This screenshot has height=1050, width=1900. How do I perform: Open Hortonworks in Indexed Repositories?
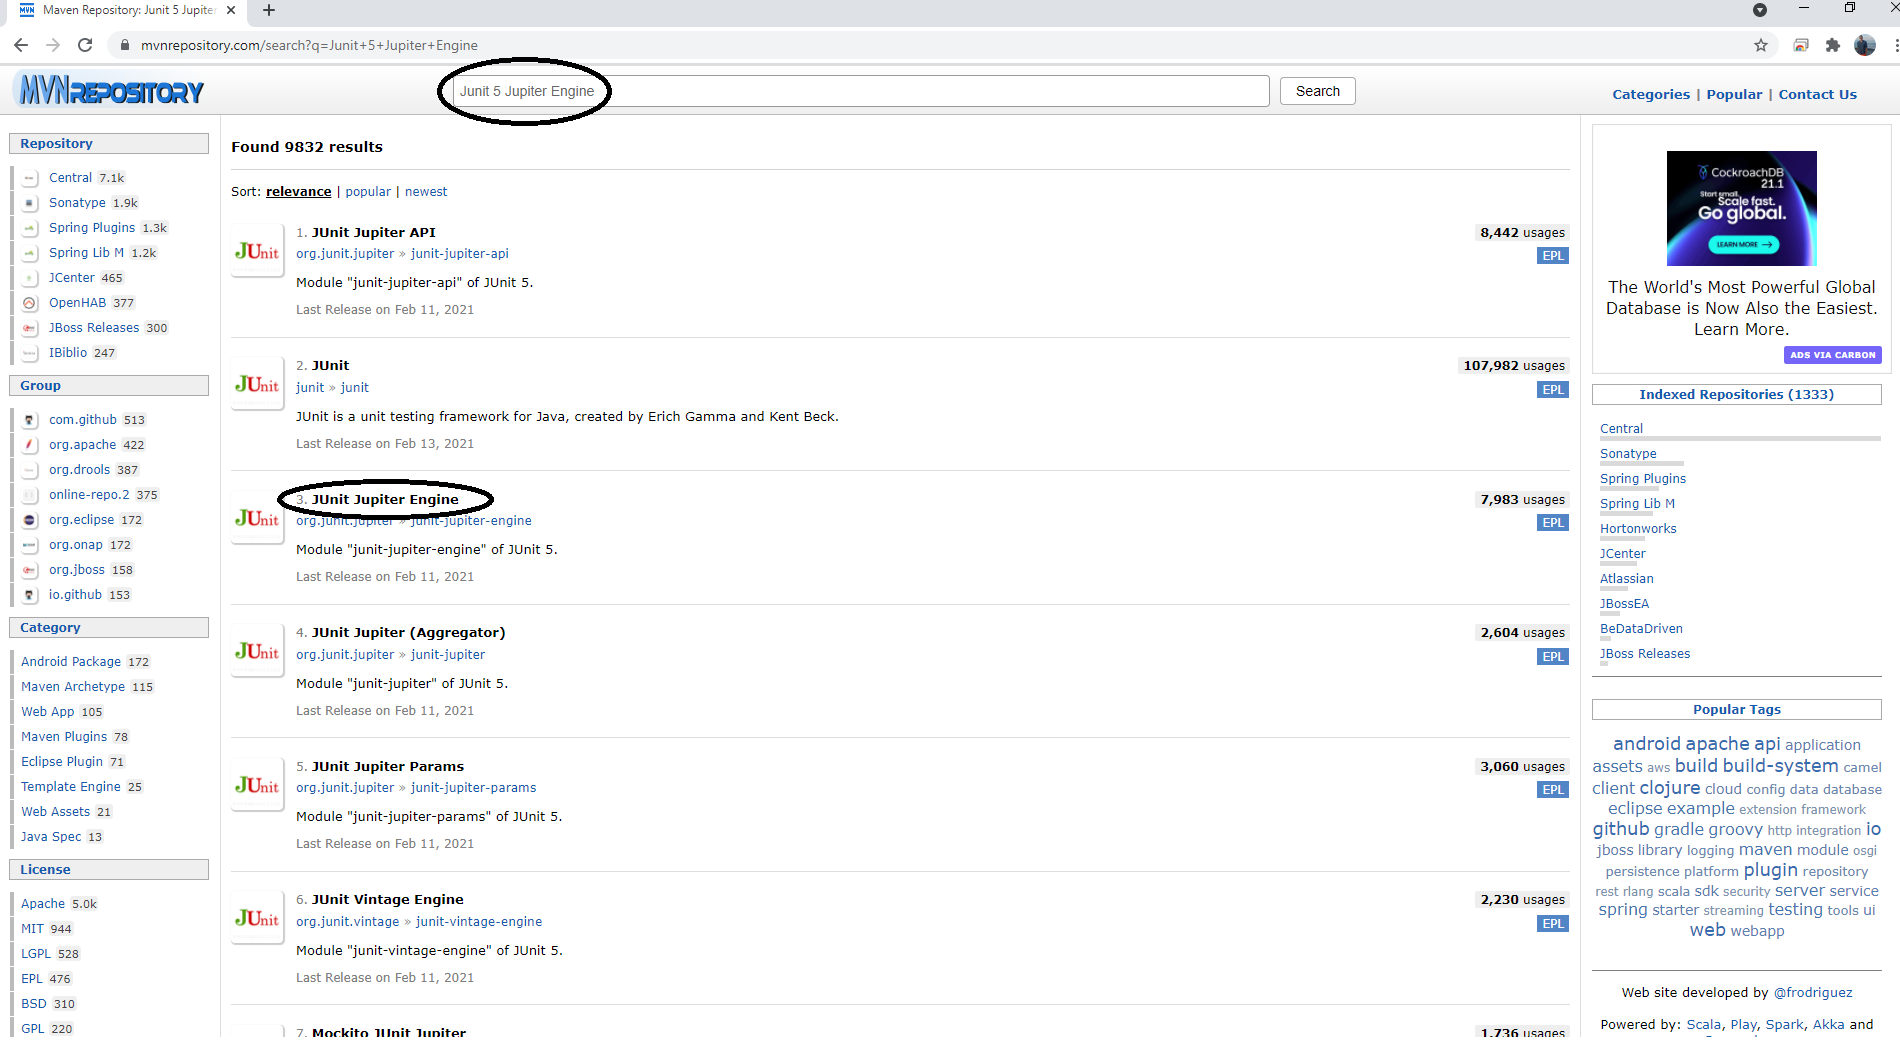point(1638,529)
